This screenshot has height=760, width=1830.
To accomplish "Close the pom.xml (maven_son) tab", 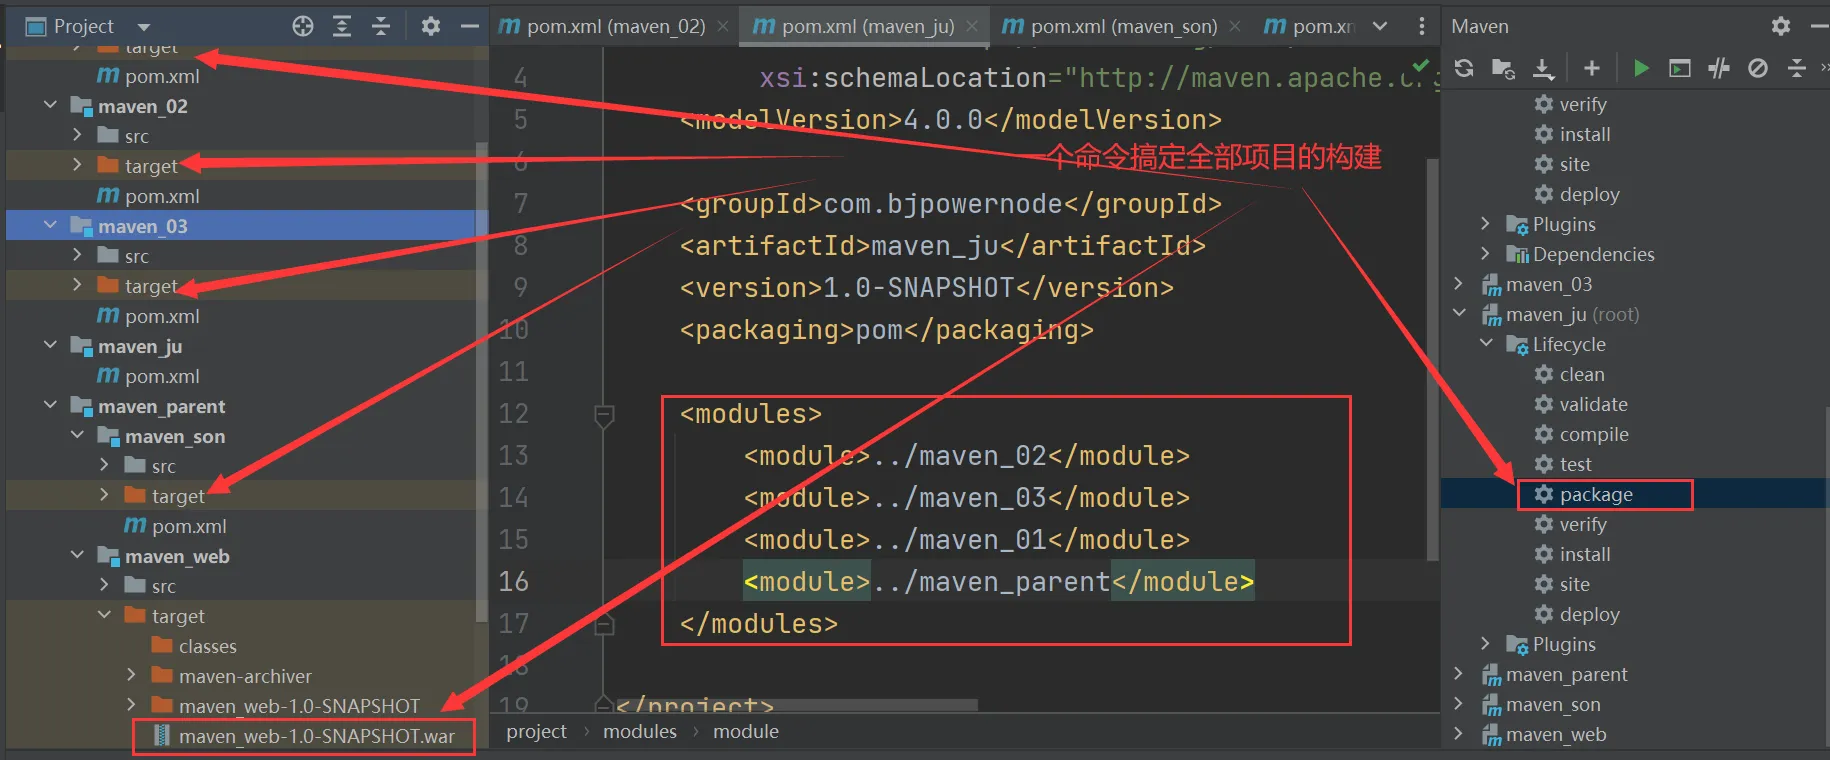I will (1235, 26).
